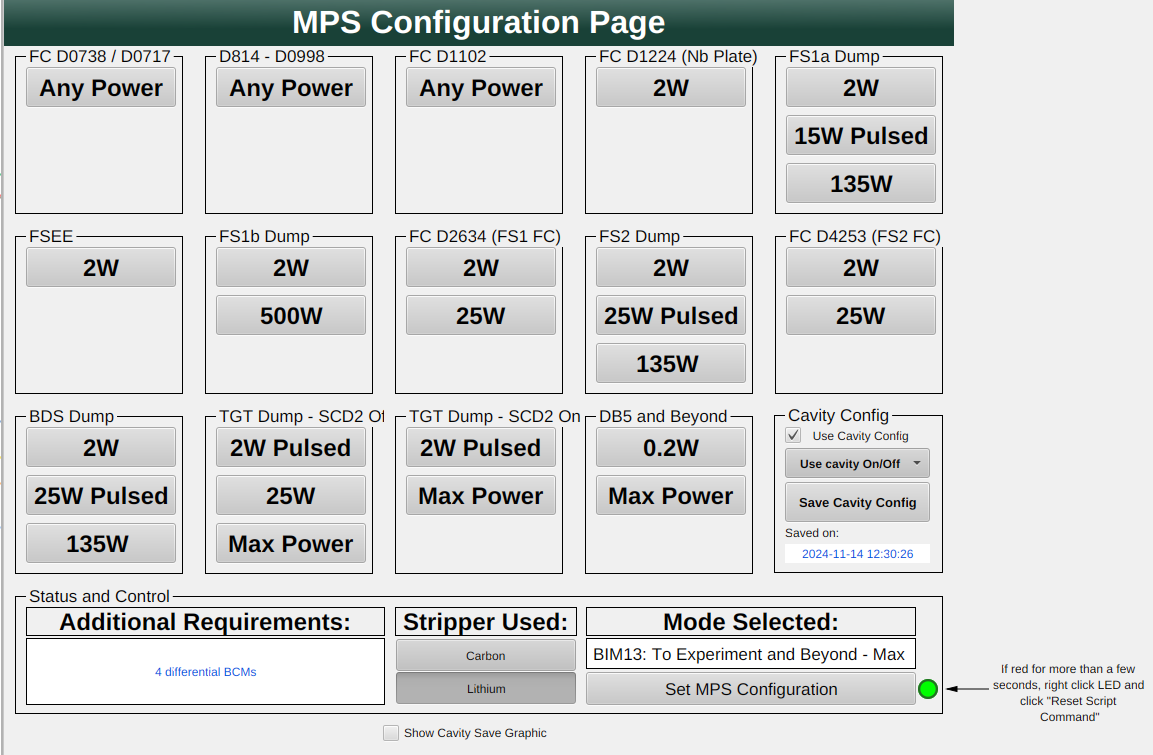Click 25W Pulsed in BDS Dump

click(x=100, y=496)
